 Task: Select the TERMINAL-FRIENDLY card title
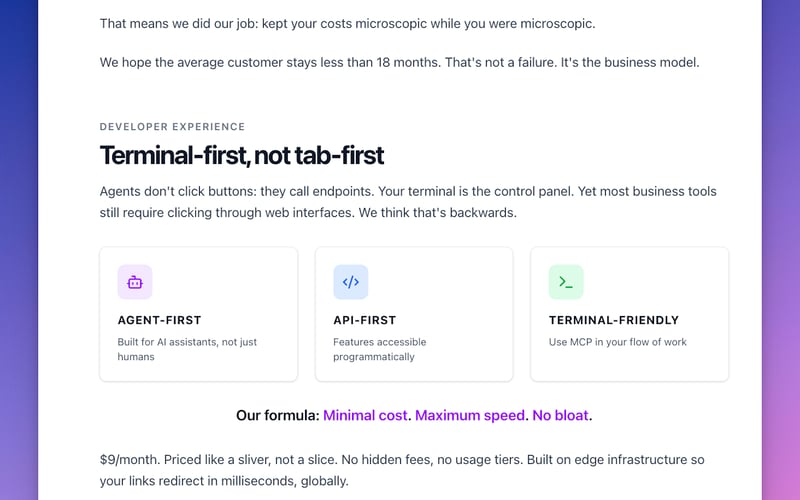(613, 321)
